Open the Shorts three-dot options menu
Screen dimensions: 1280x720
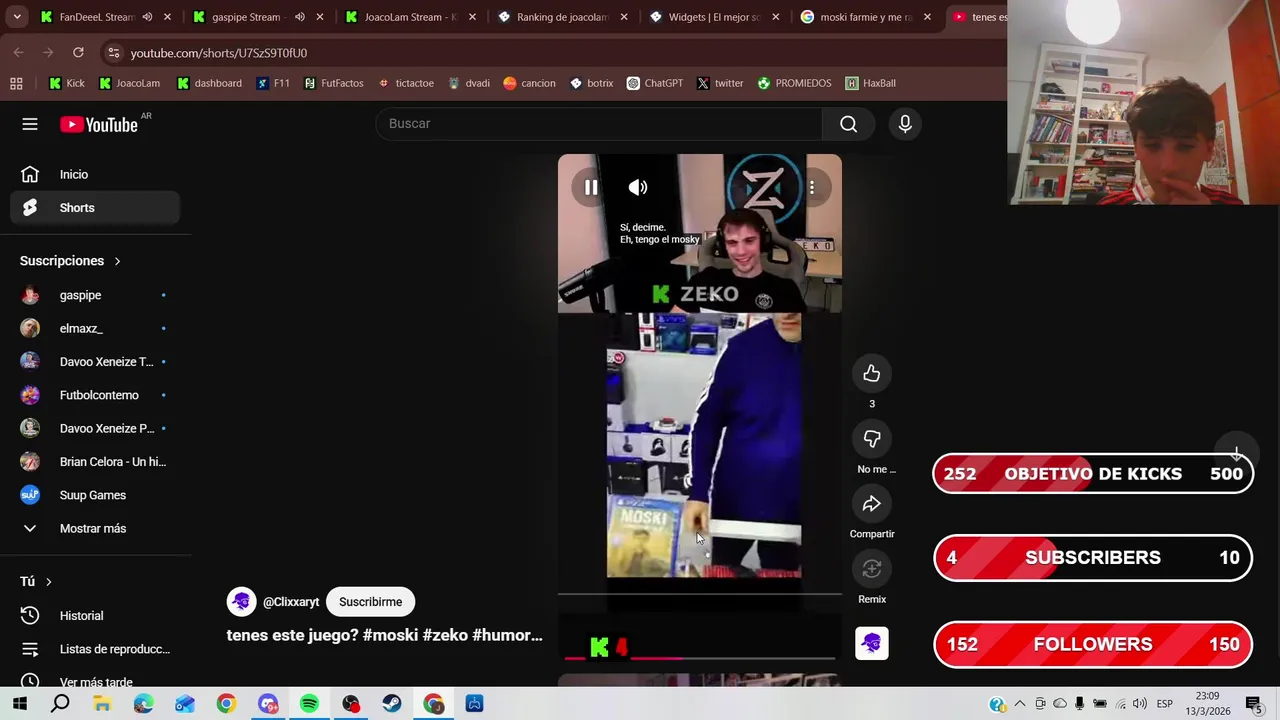point(812,187)
